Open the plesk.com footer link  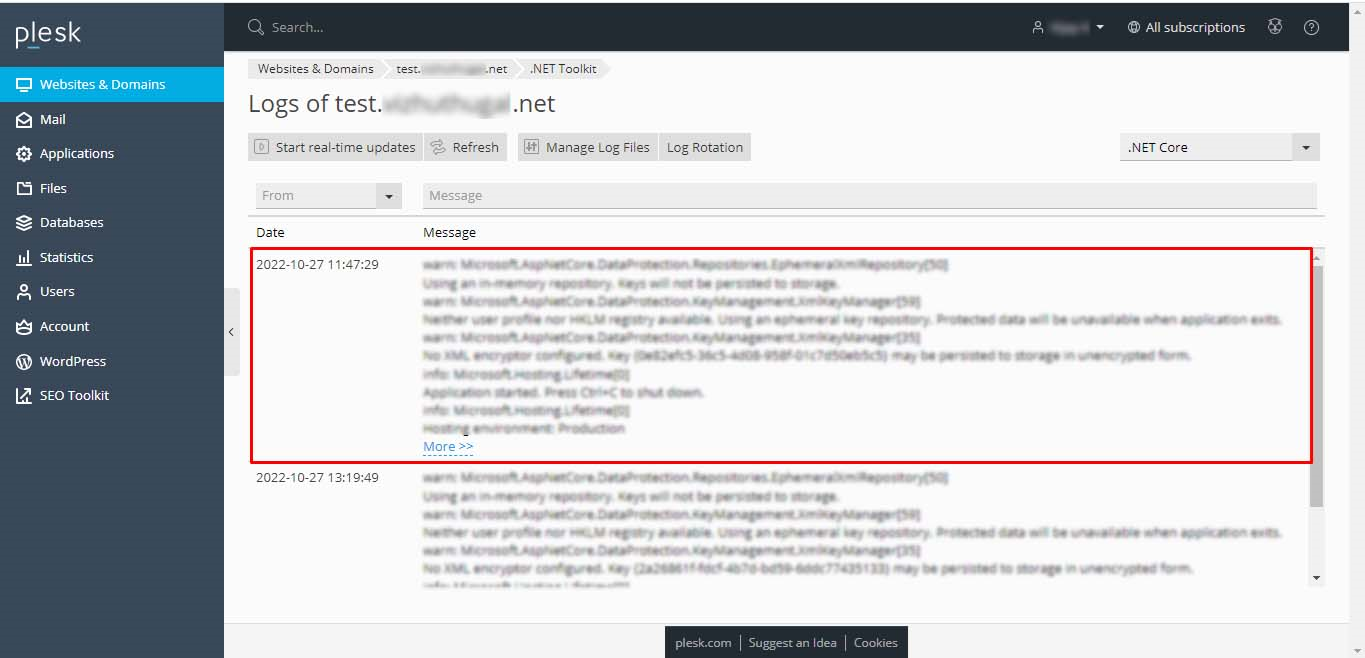pyautogui.click(x=703, y=643)
